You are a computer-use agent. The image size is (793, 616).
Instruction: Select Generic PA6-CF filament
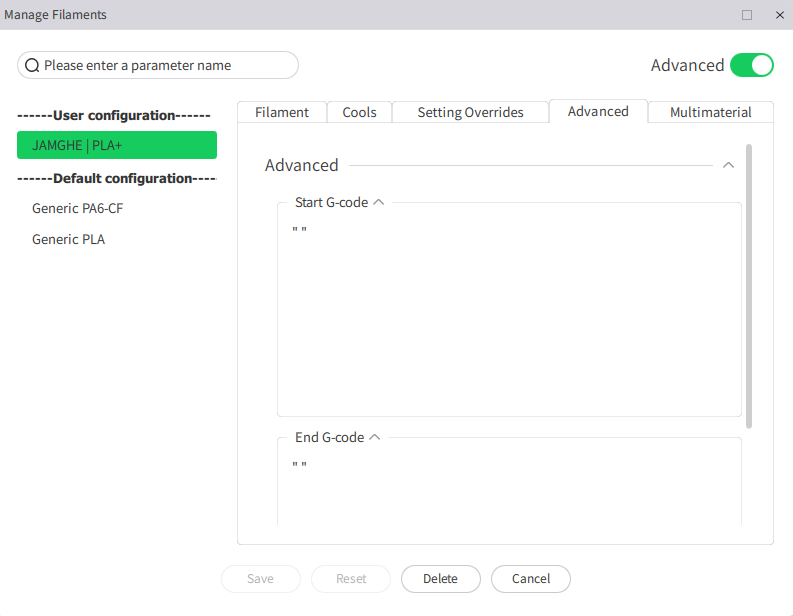pyautogui.click(x=77, y=208)
